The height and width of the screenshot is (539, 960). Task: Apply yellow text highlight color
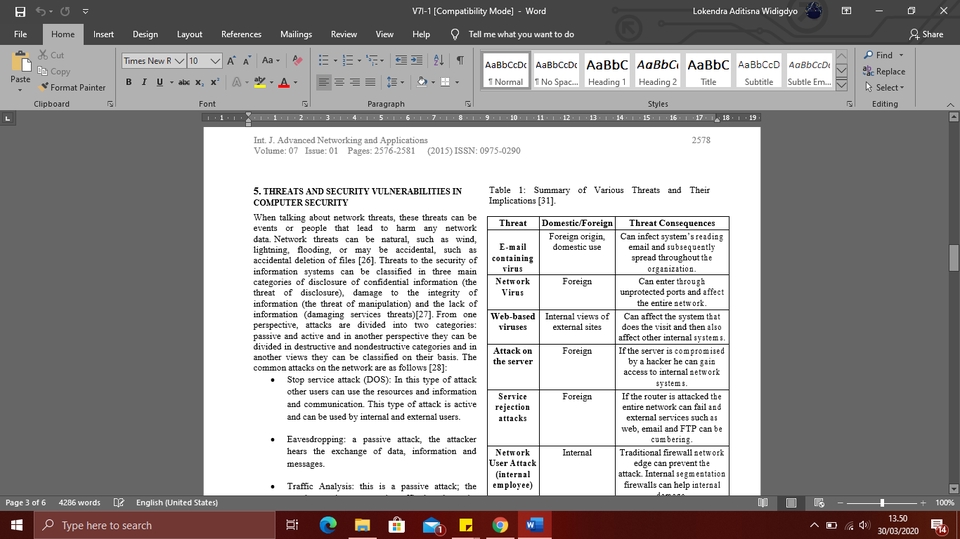260,82
